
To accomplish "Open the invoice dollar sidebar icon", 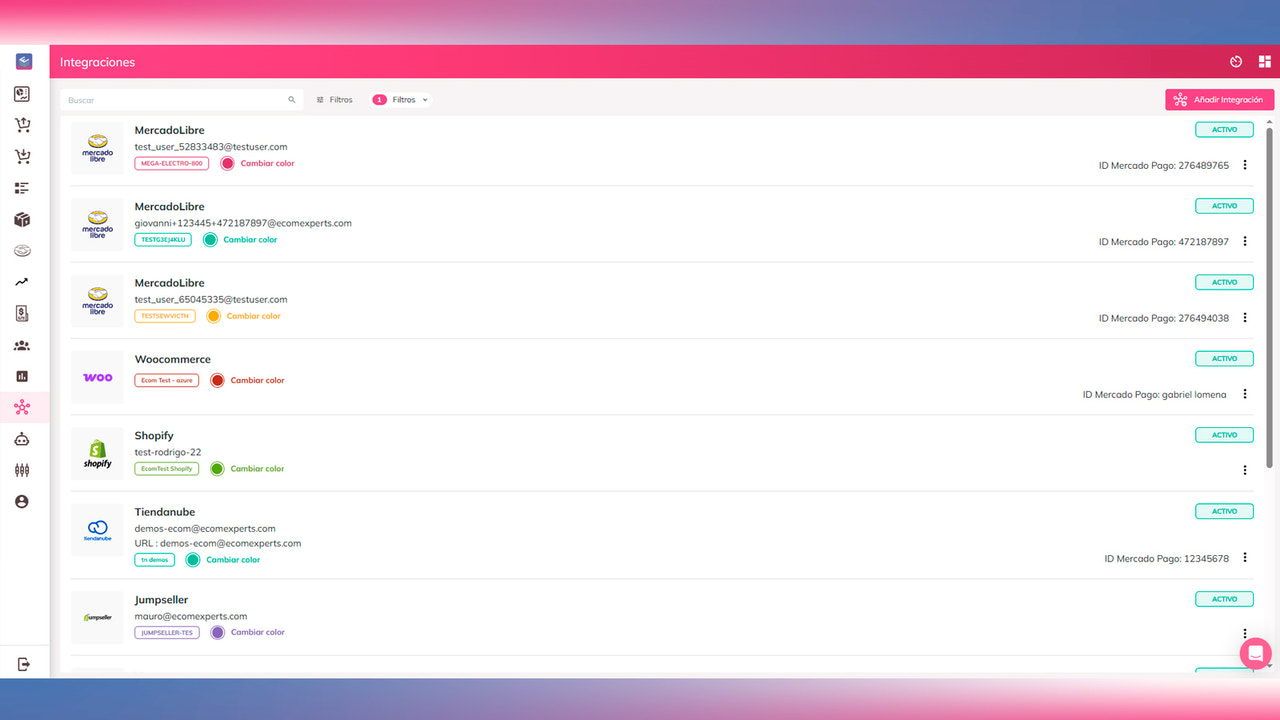I will pos(22,314).
